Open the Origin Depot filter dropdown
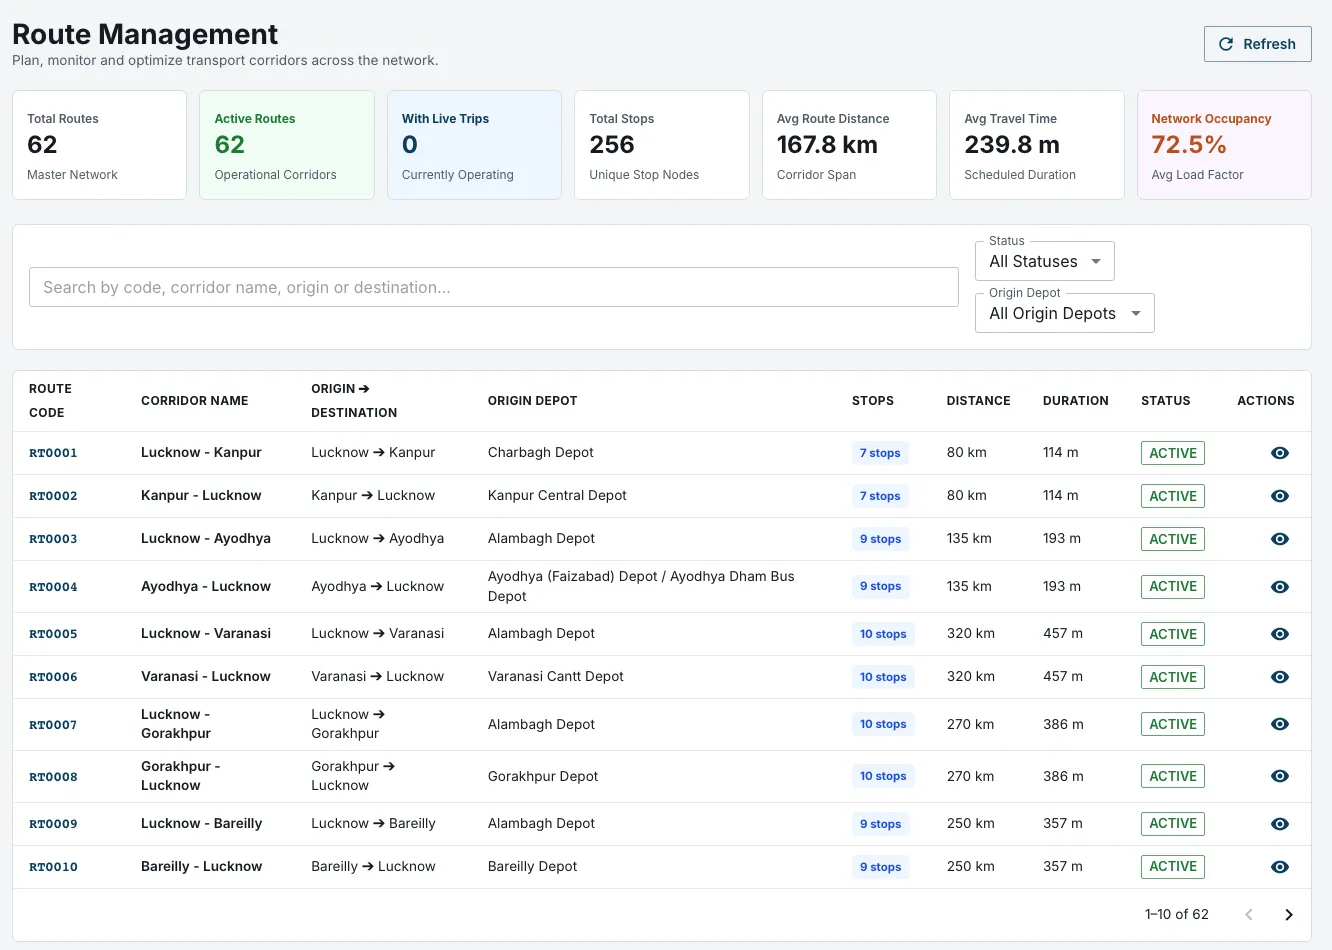 point(1064,313)
